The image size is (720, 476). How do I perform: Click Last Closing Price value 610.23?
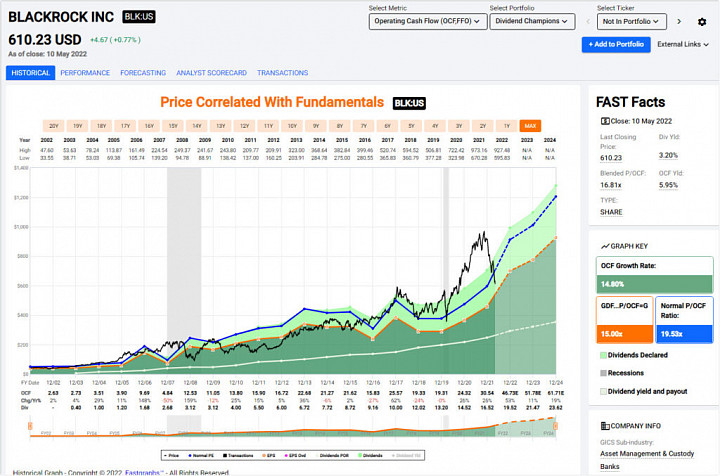611,158
